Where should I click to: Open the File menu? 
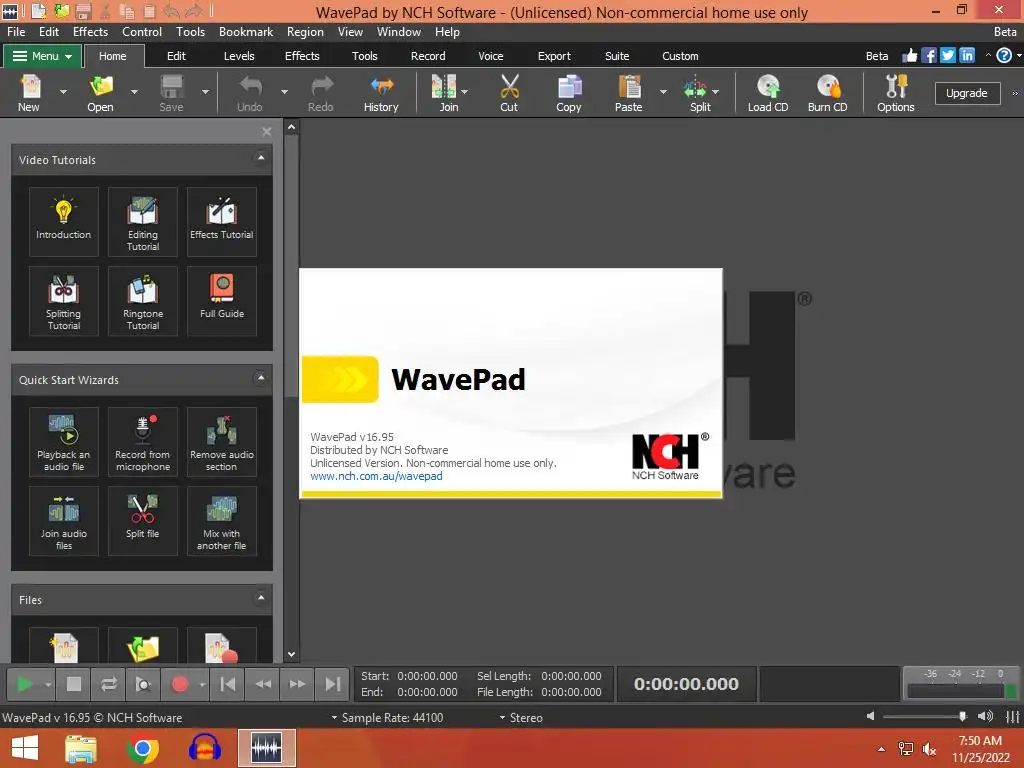tap(16, 32)
